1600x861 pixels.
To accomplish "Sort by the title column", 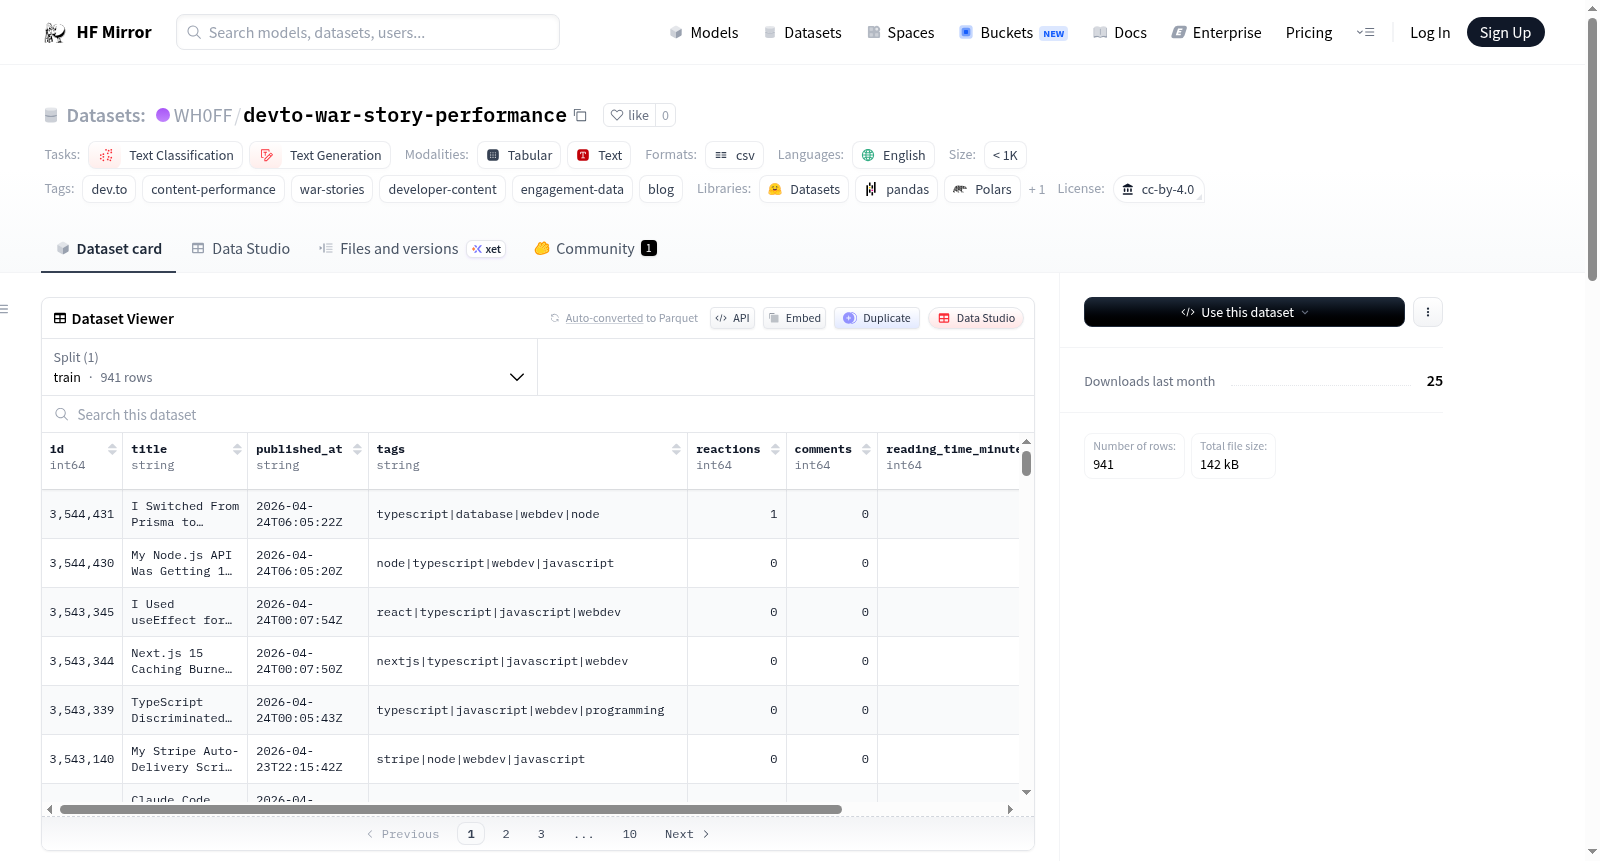I will pos(237,449).
